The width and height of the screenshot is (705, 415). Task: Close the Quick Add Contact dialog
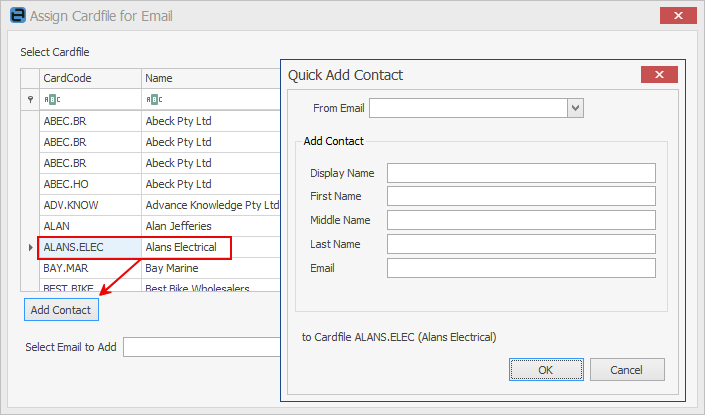pyautogui.click(x=658, y=75)
